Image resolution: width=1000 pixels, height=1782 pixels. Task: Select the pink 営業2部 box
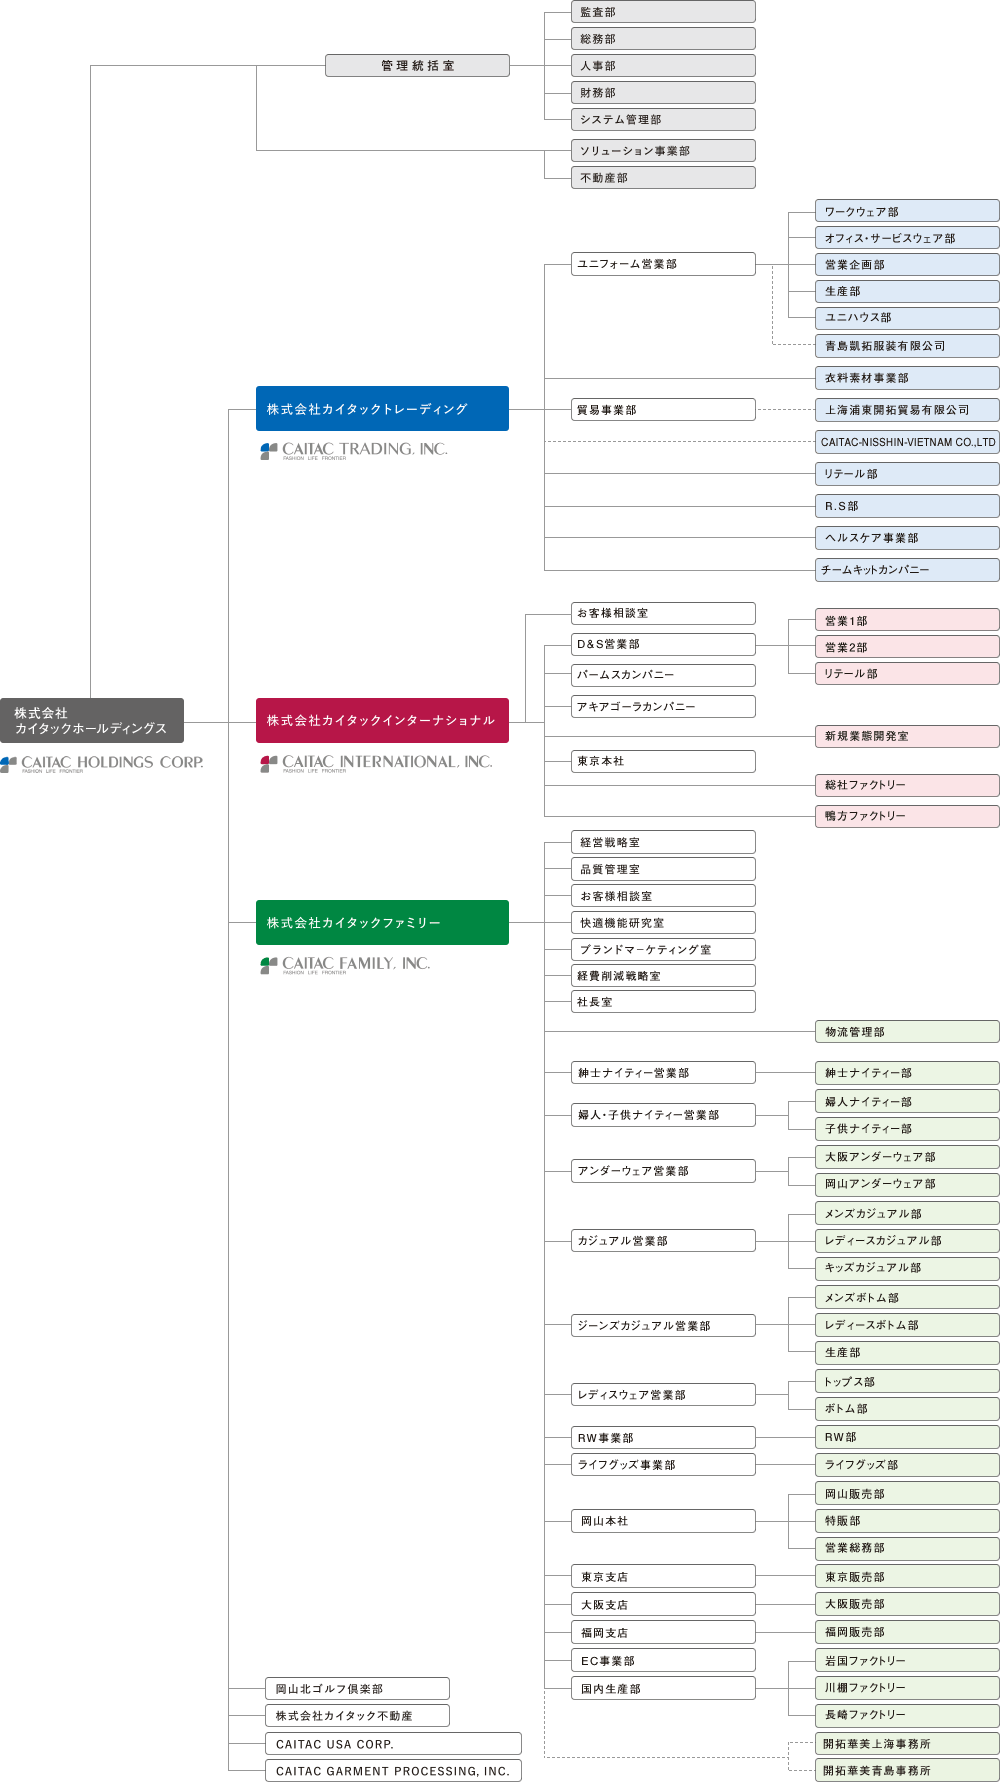[x=907, y=647]
